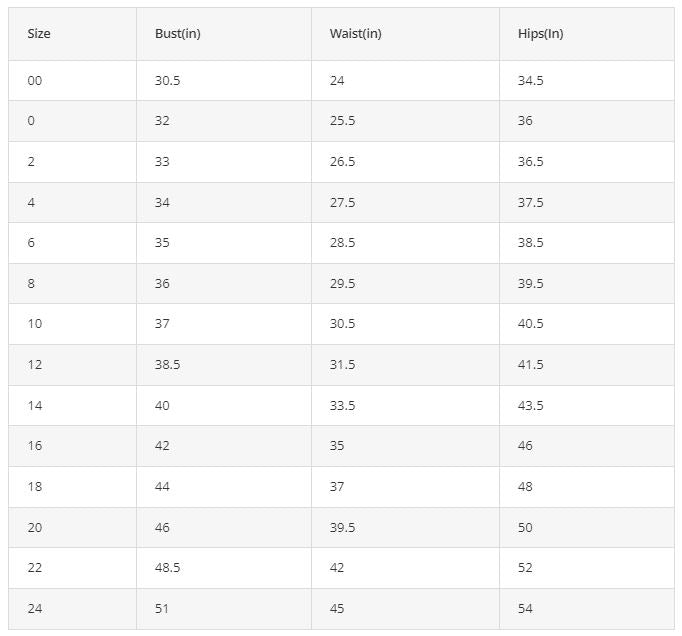The height and width of the screenshot is (636, 682).
Task: Select the hips value 46 in the size 16 row
Action: 525,445
